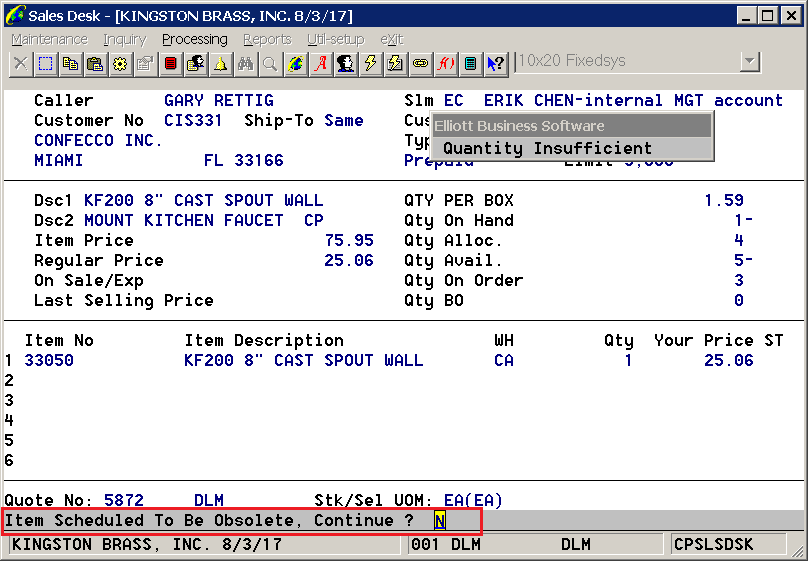Click the chain link icon
This screenshot has width=808, height=561.
click(420, 64)
